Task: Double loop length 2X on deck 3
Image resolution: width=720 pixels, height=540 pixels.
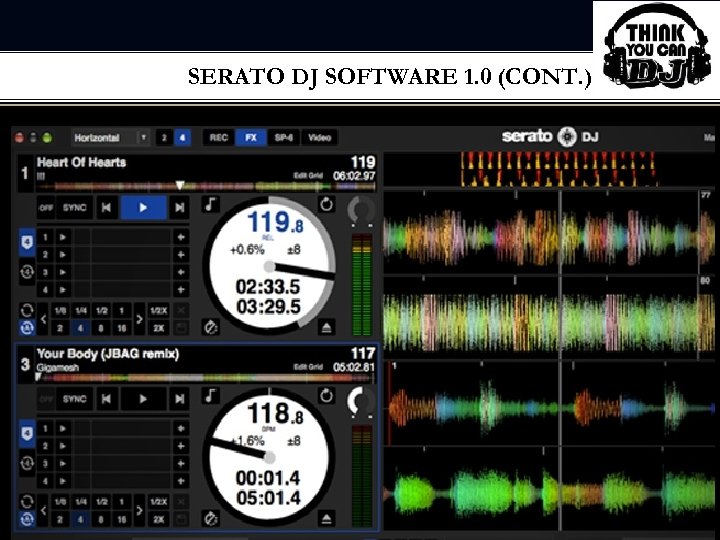Action: pyautogui.click(x=158, y=520)
